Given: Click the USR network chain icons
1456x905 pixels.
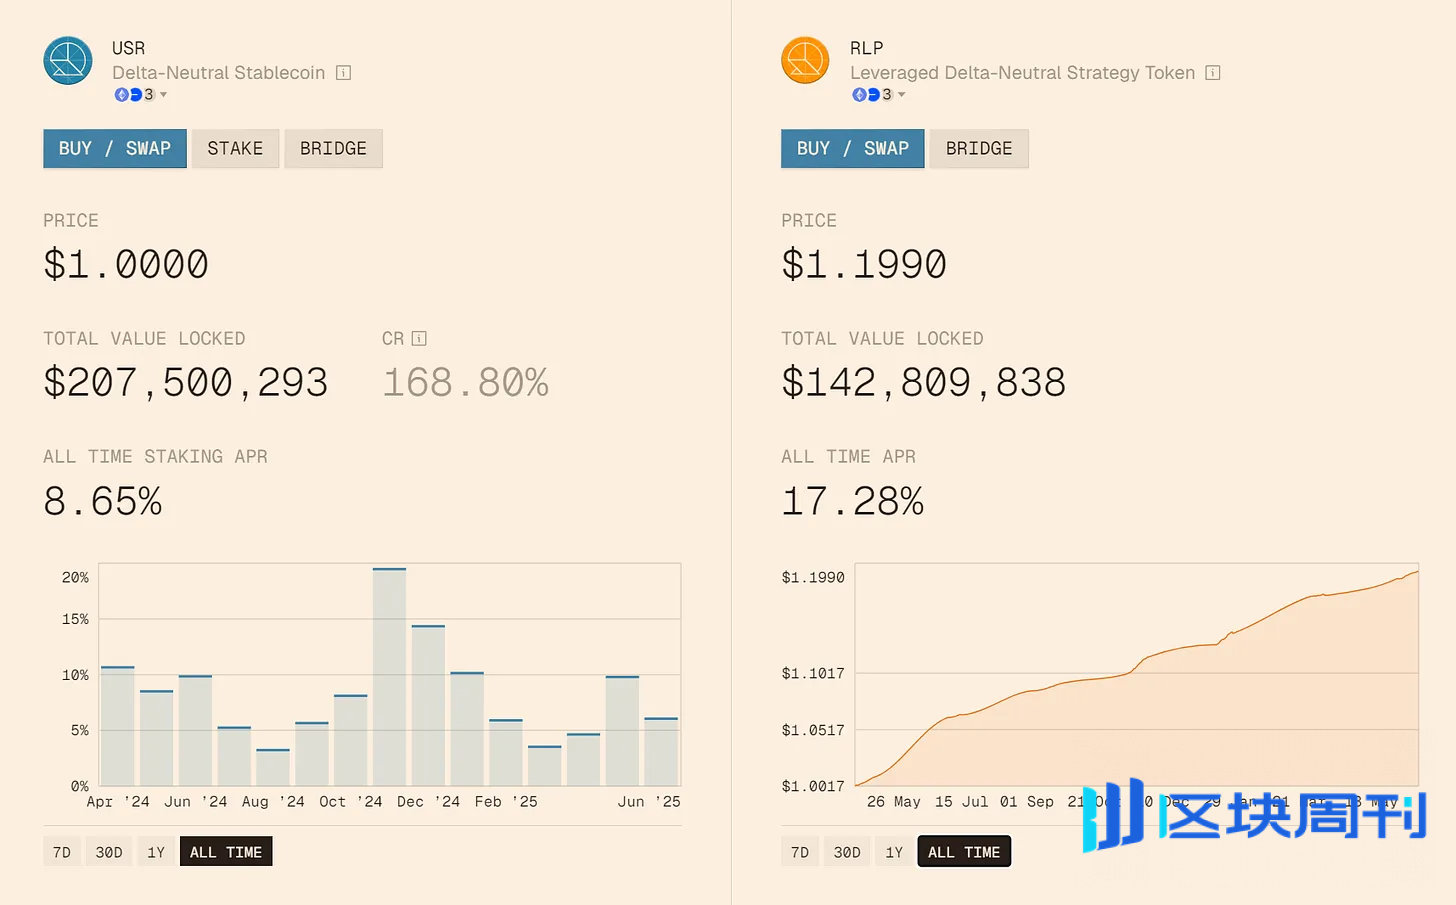Looking at the screenshot, I should point(134,95).
